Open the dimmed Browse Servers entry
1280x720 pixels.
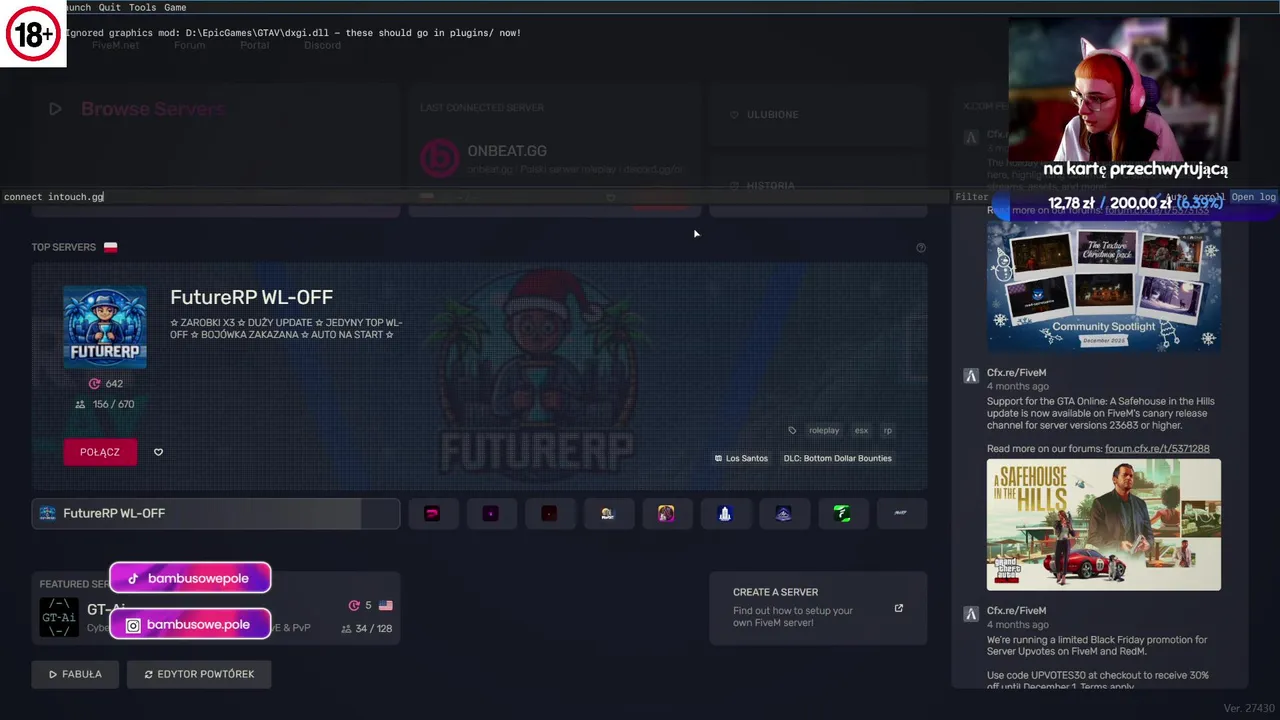coord(152,109)
